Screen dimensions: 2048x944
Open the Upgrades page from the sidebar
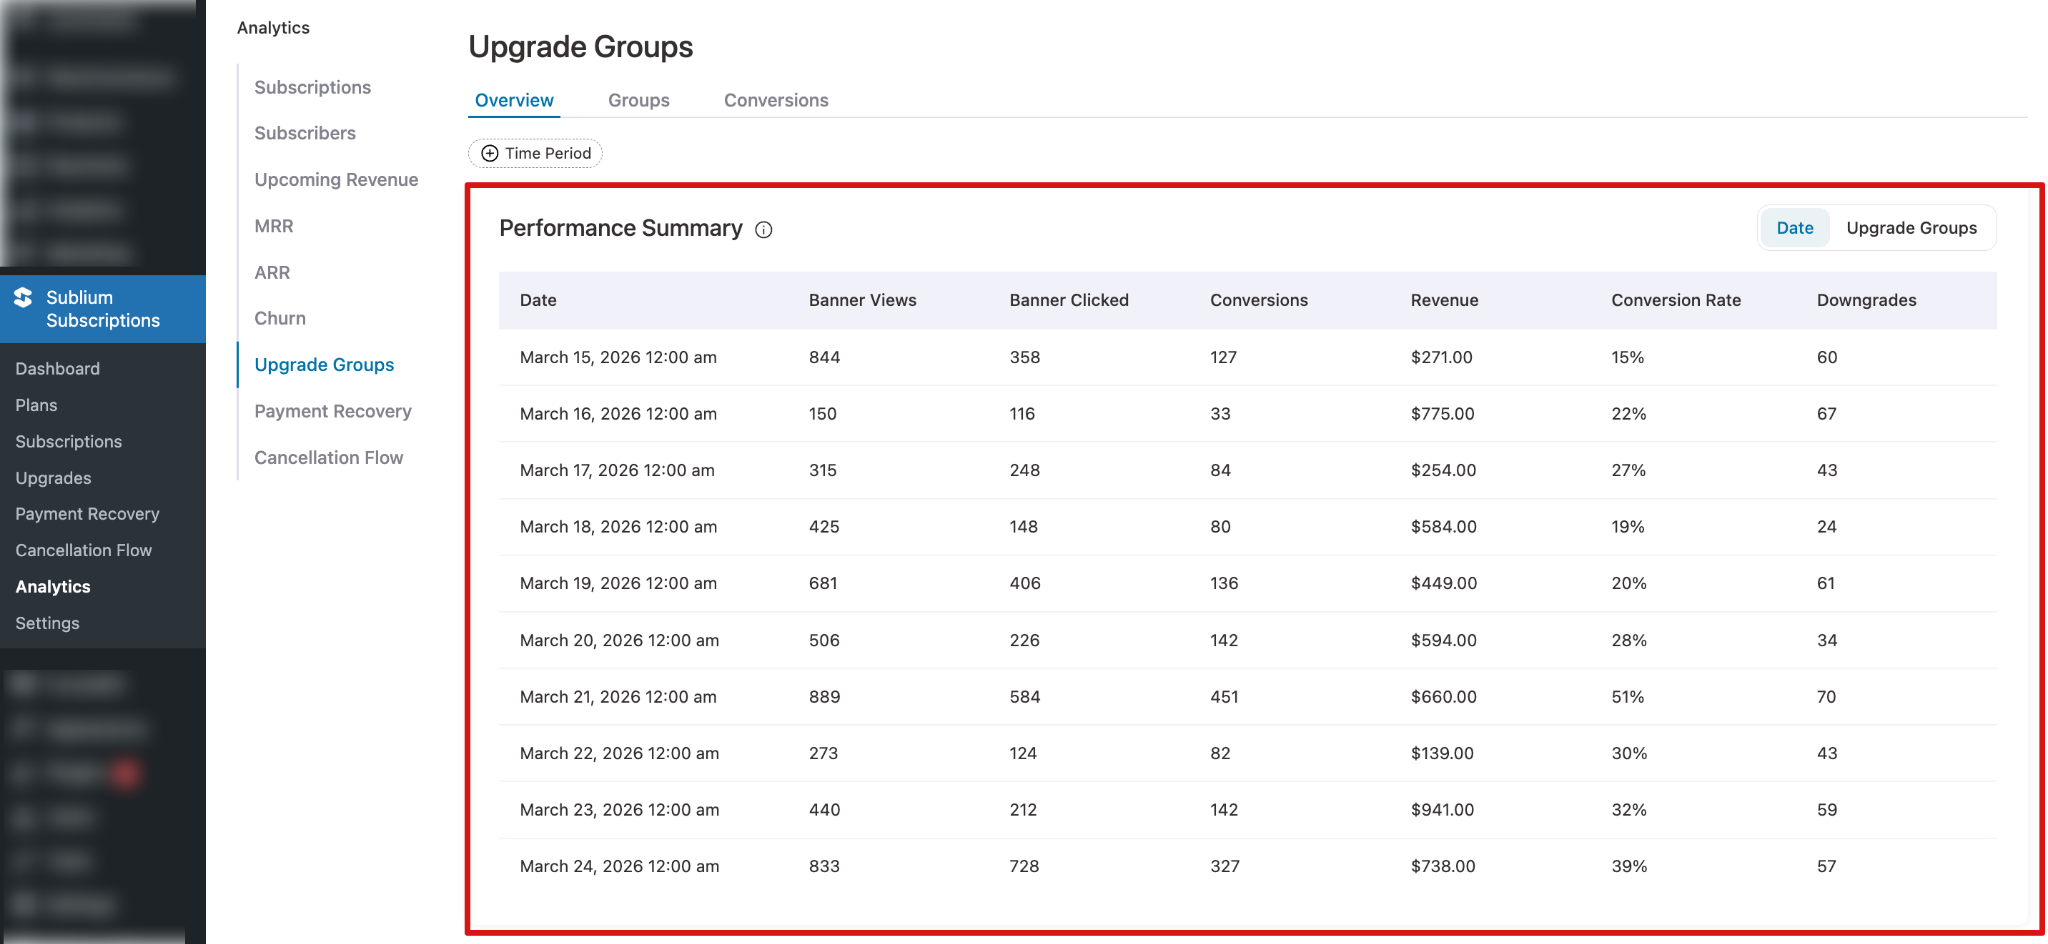[x=53, y=478]
